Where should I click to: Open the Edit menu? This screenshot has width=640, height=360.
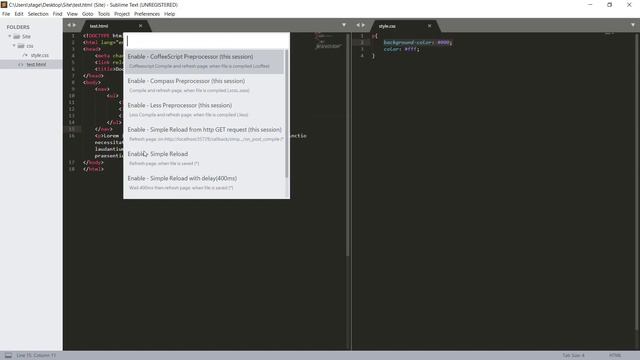tap(19, 14)
